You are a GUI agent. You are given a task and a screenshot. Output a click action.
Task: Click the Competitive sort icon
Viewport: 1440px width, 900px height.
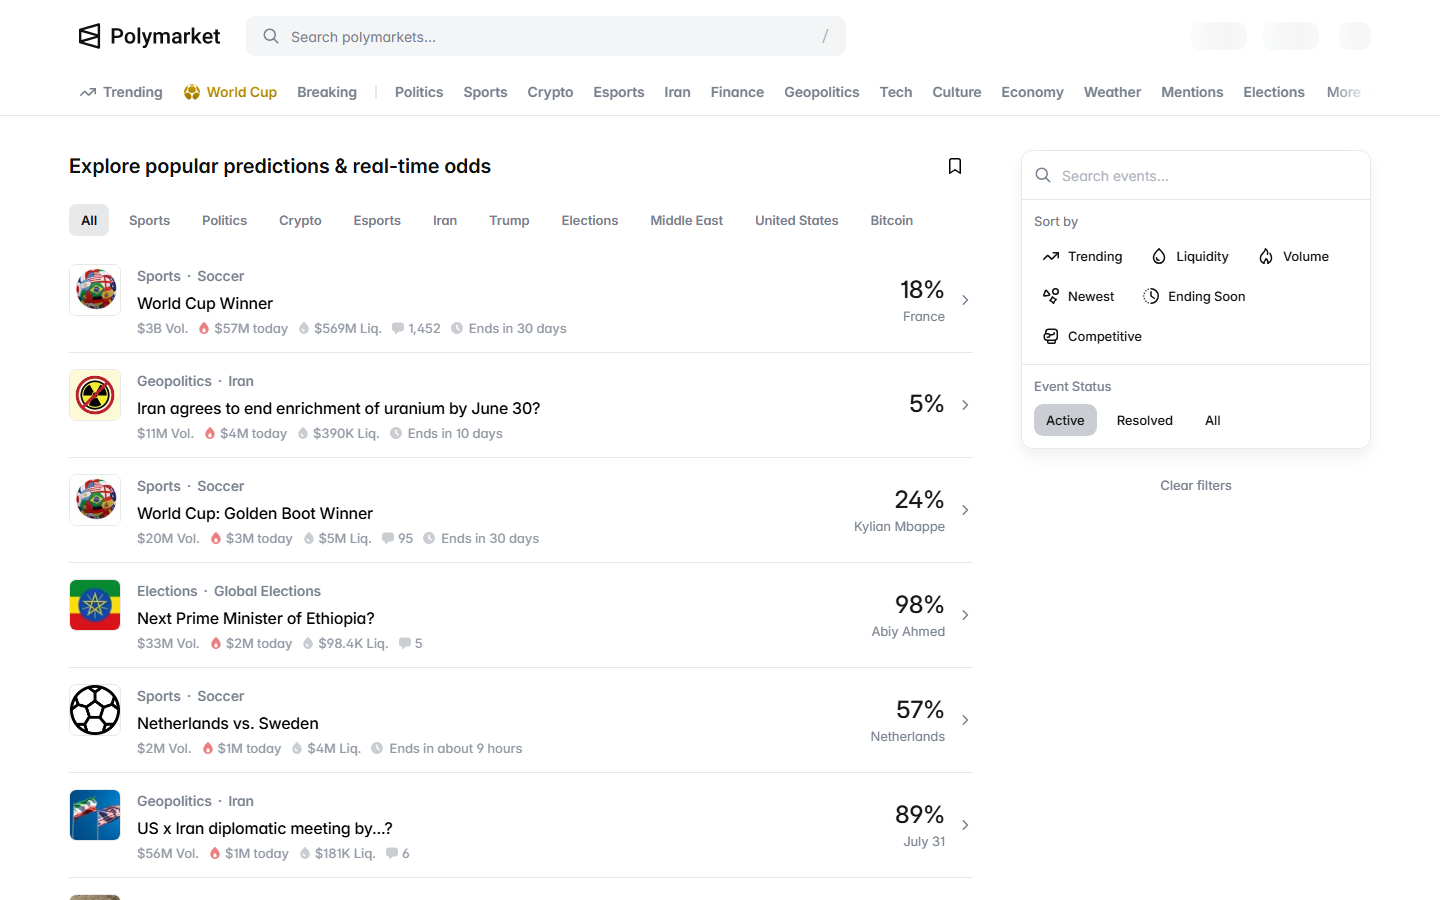(x=1051, y=336)
